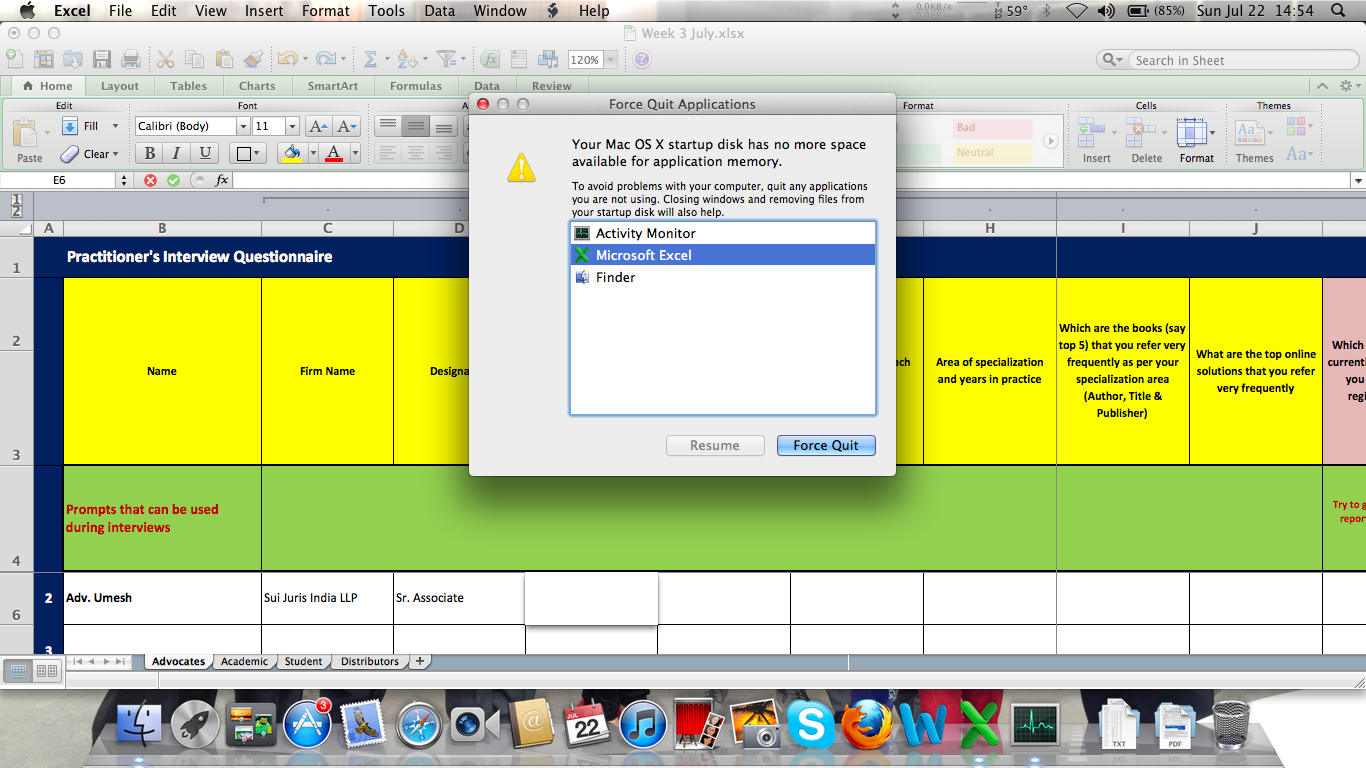Toggle align text middle button

point(416,126)
